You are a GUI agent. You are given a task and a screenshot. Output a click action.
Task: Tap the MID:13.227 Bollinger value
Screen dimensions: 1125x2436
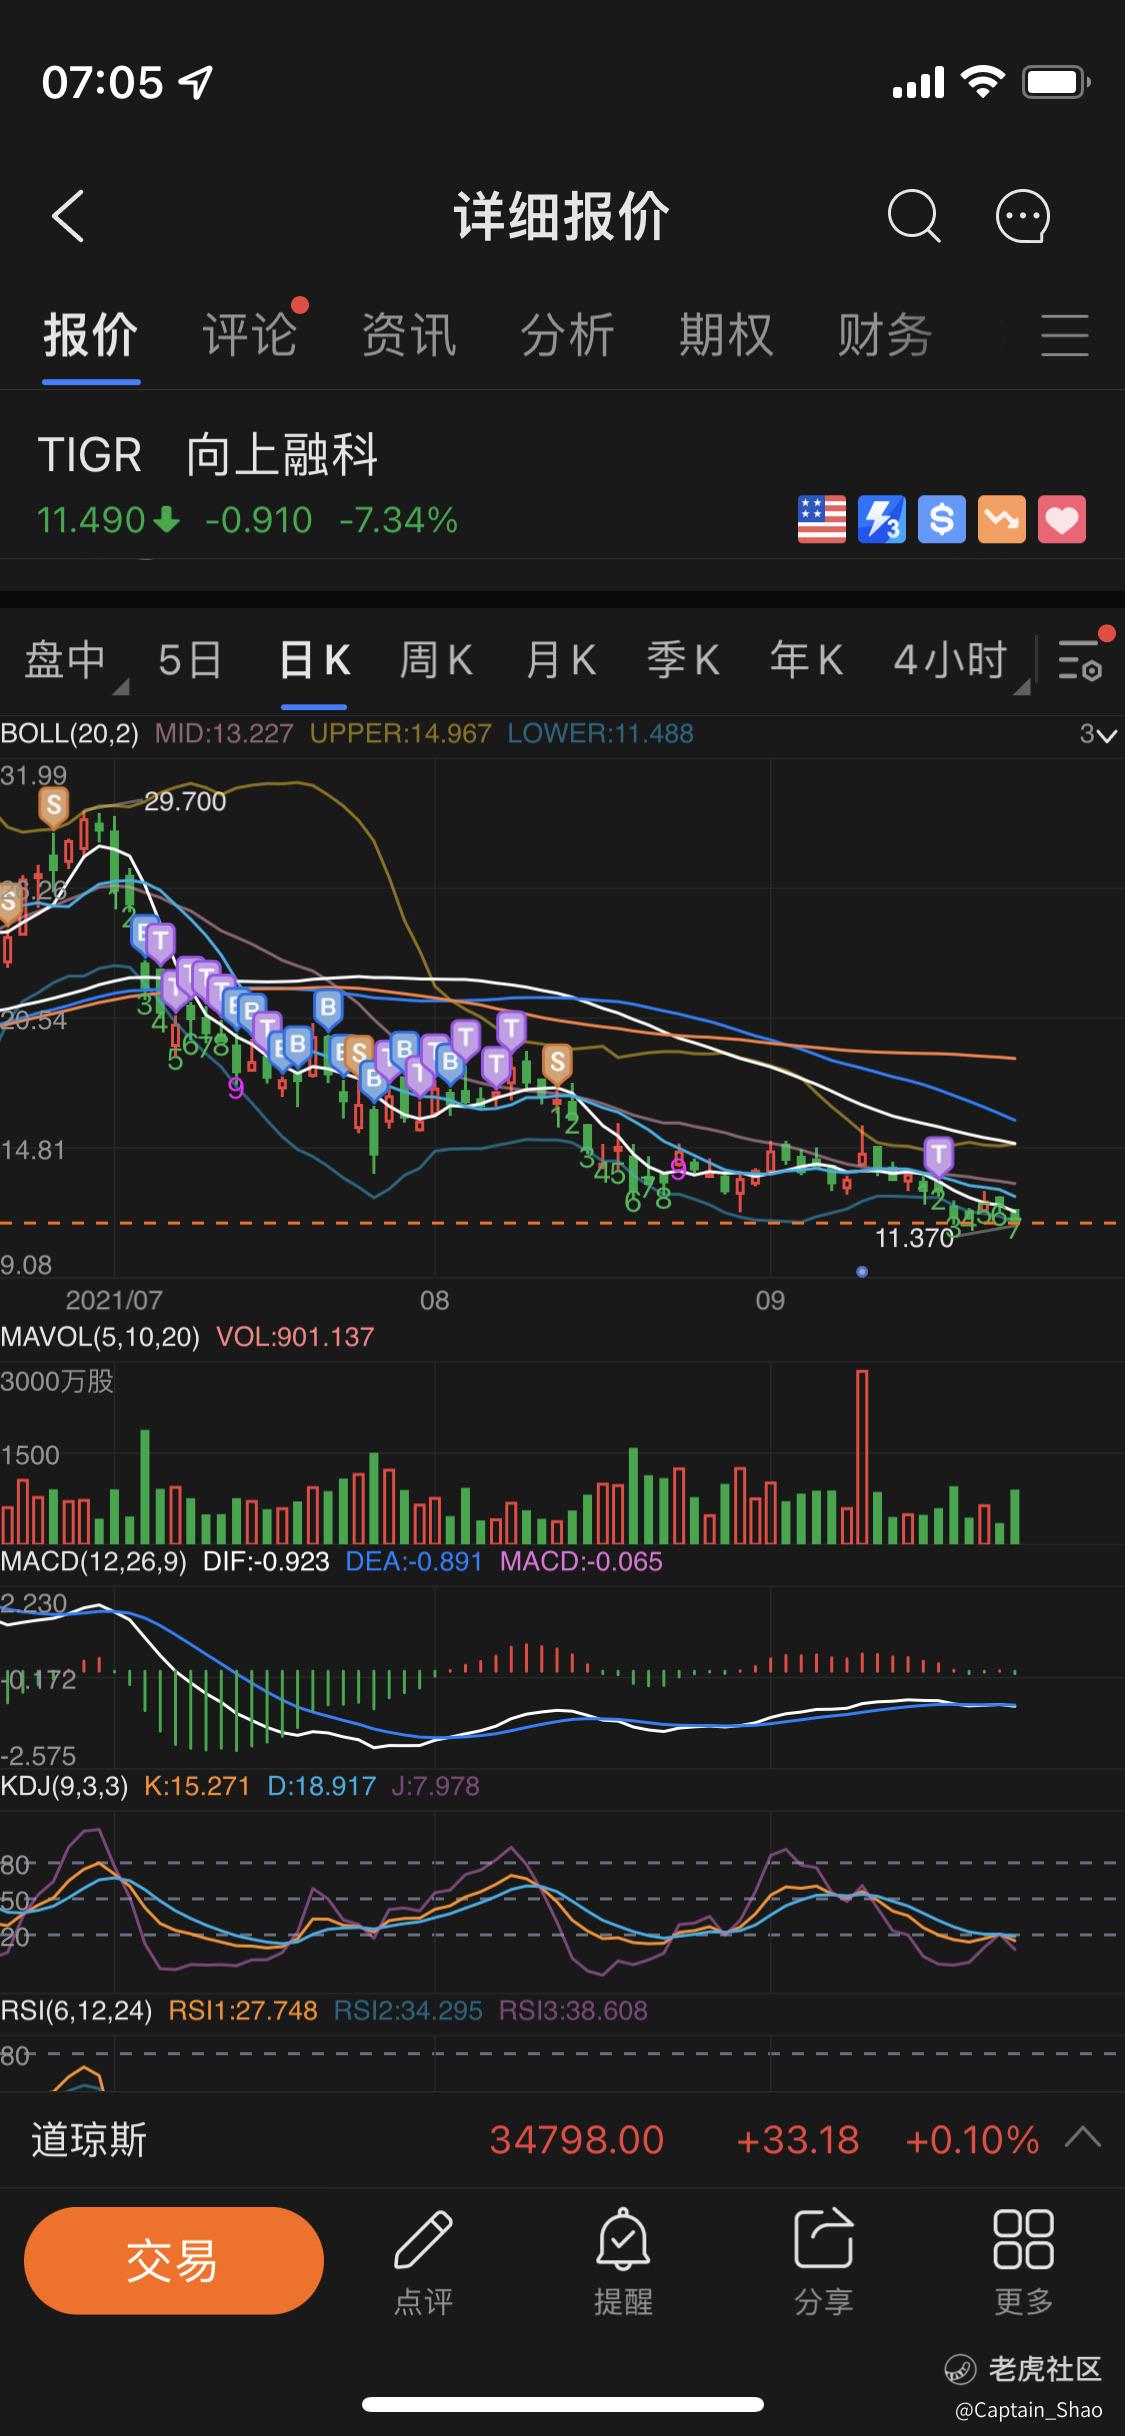point(224,734)
